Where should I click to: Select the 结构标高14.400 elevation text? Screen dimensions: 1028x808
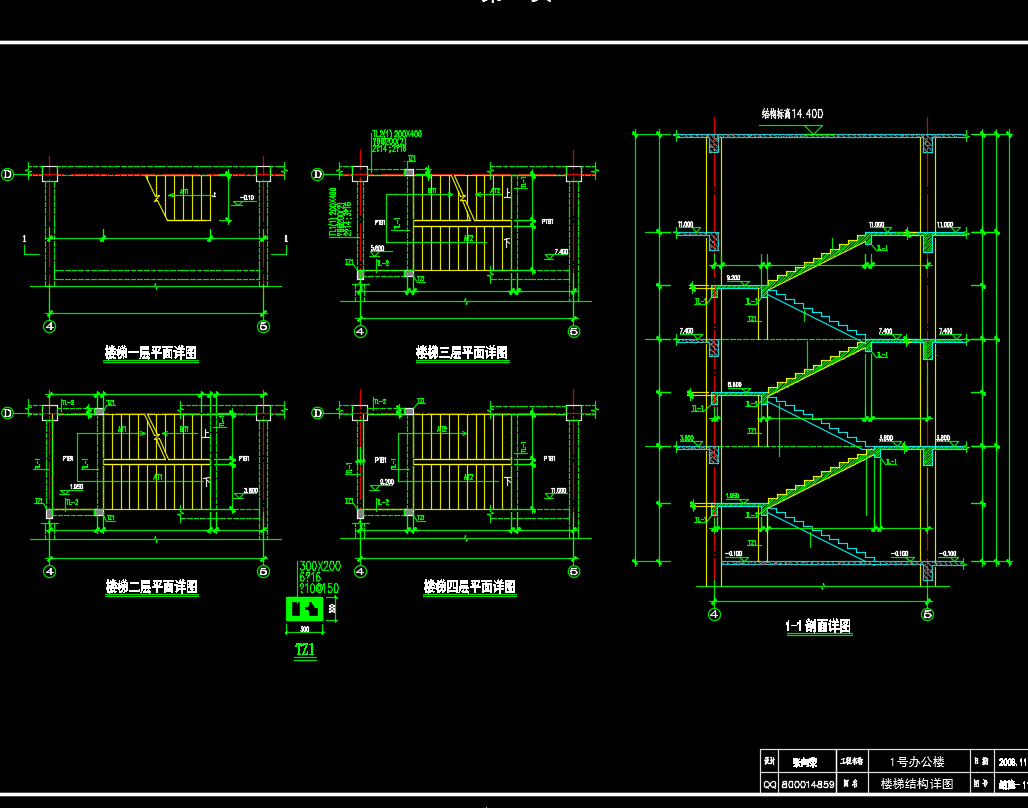pyautogui.click(x=792, y=115)
